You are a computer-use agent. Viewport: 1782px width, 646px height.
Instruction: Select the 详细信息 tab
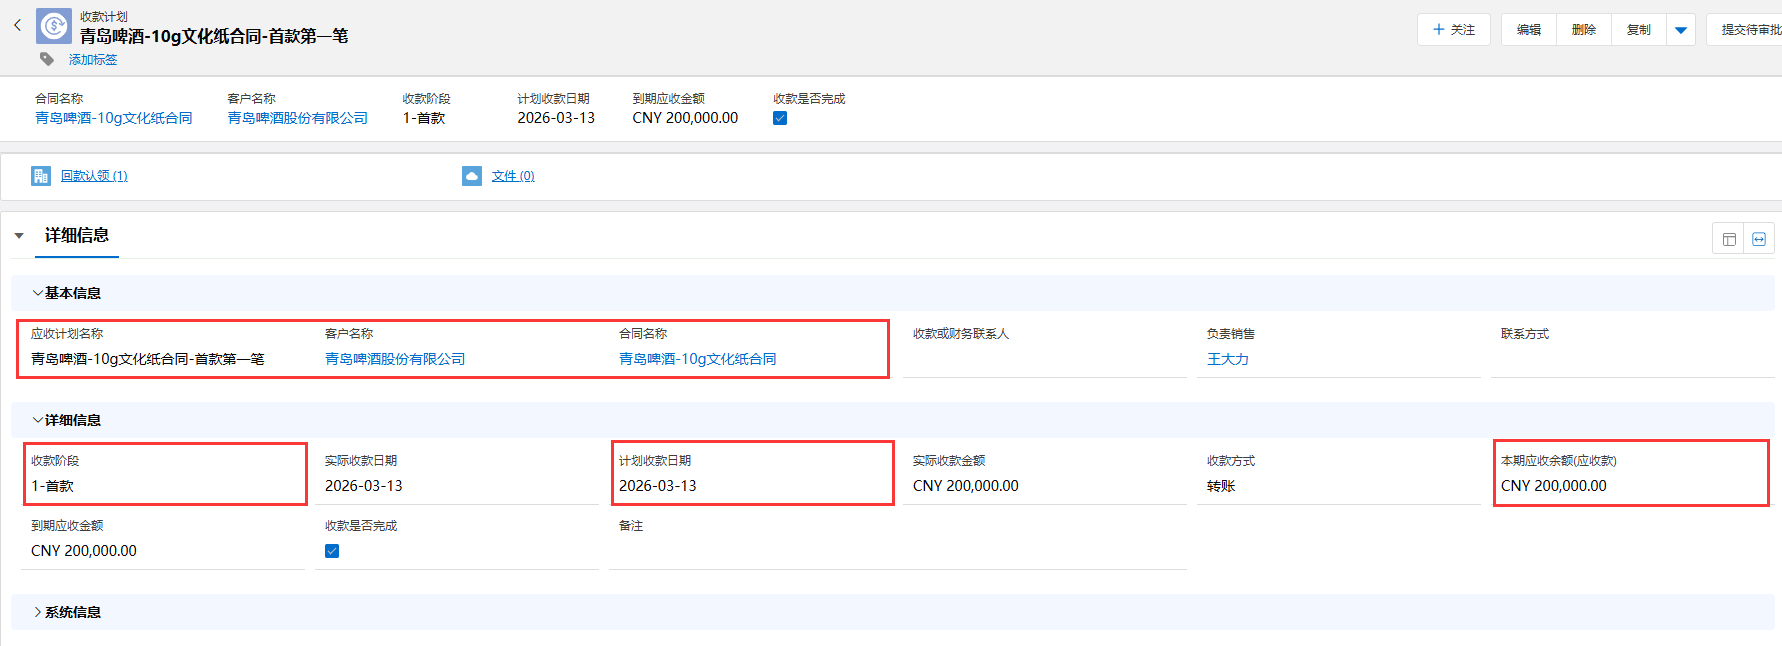pyautogui.click(x=77, y=236)
